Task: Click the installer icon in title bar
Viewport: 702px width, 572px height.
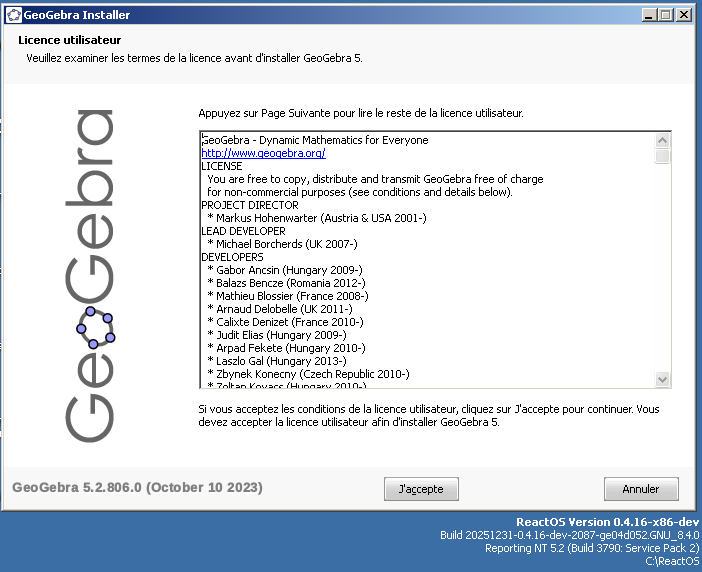Action: 12,15
